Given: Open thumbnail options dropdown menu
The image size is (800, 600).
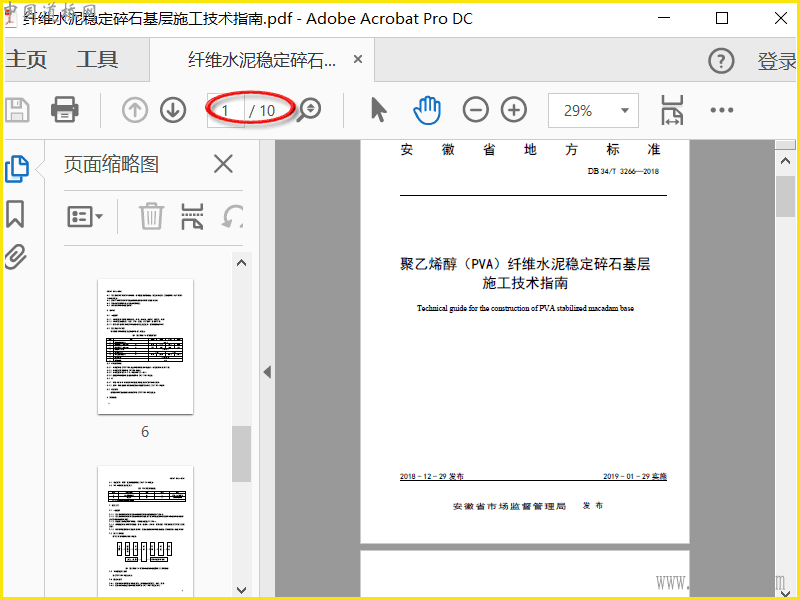Looking at the screenshot, I should click(x=85, y=217).
